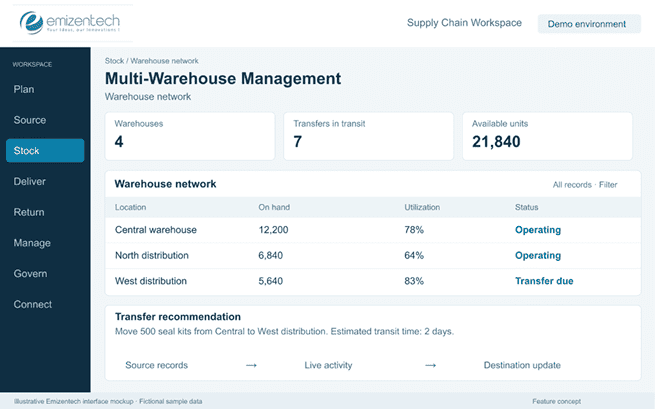Screen dimensions: 655x409
Task: Select the North distribution row name
Action: pos(152,255)
